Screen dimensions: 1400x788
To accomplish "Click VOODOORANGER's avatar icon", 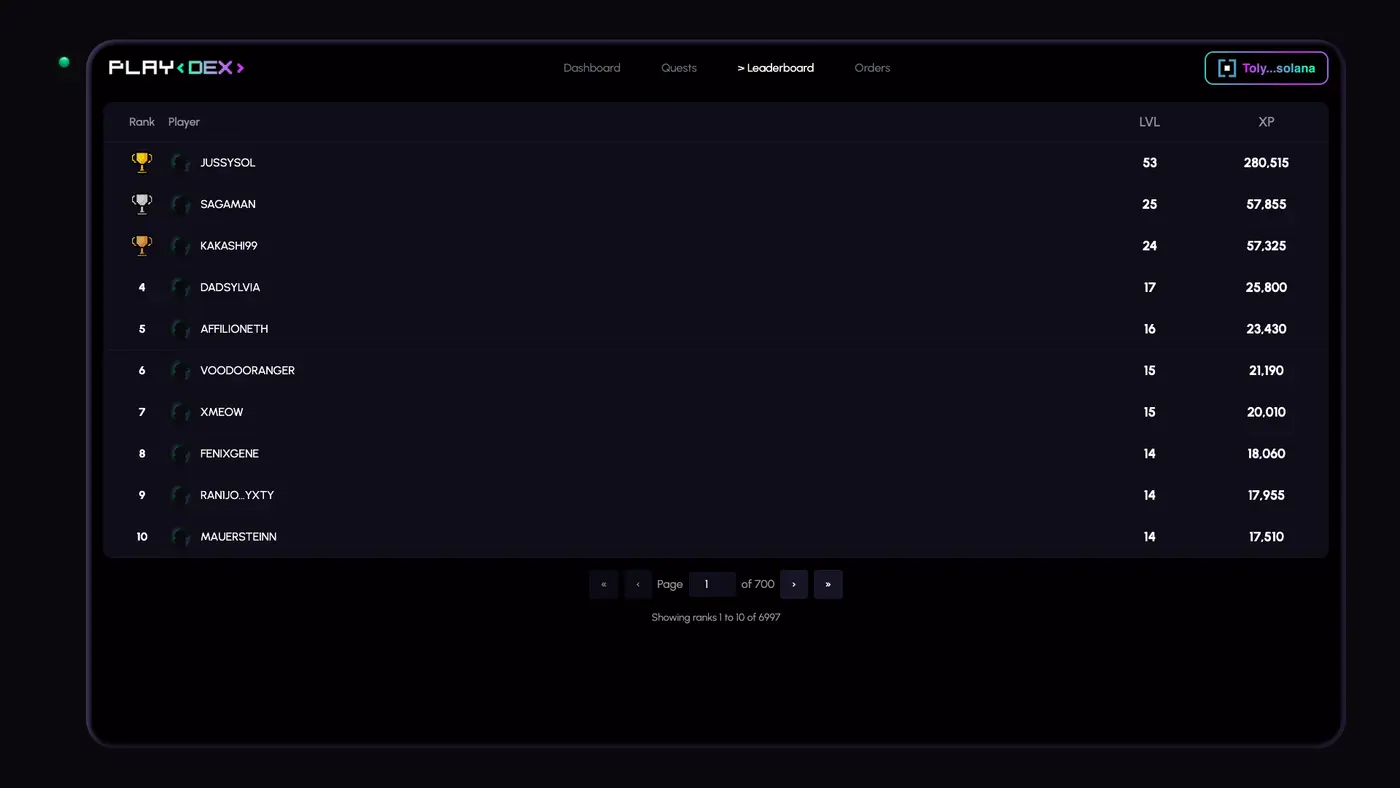I will (180, 371).
